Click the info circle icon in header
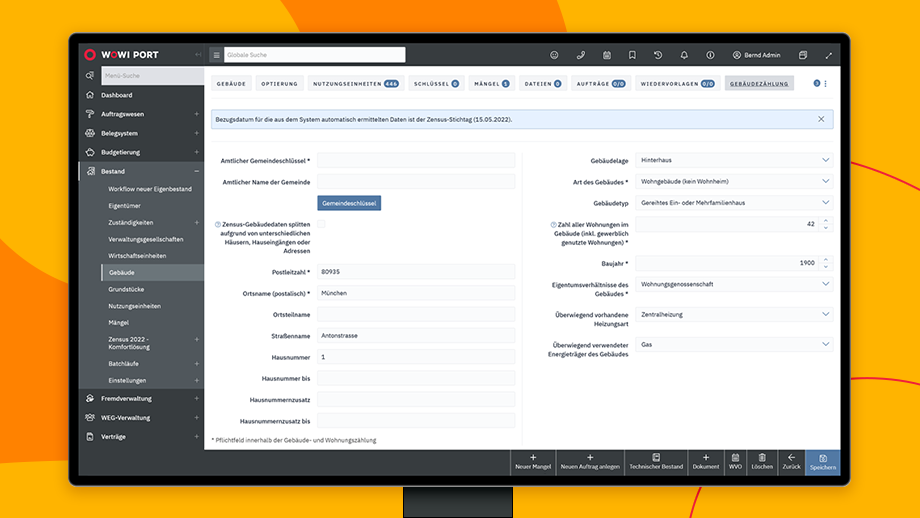 point(710,55)
